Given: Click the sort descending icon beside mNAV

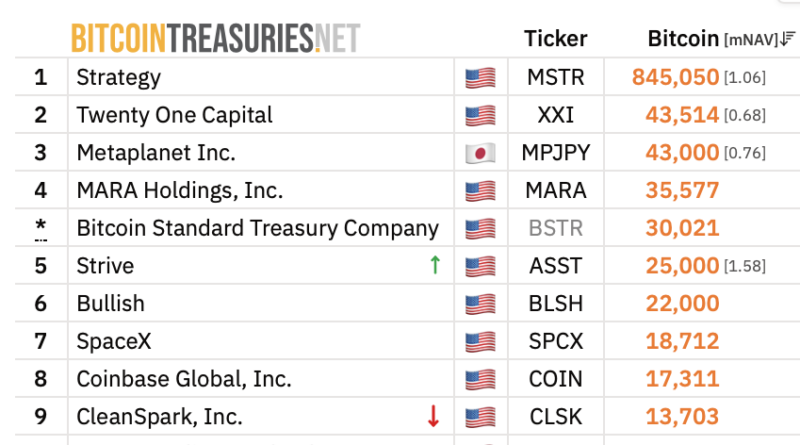Looking at the screenshot, I should pyautogui.click(x=787, y=39).
